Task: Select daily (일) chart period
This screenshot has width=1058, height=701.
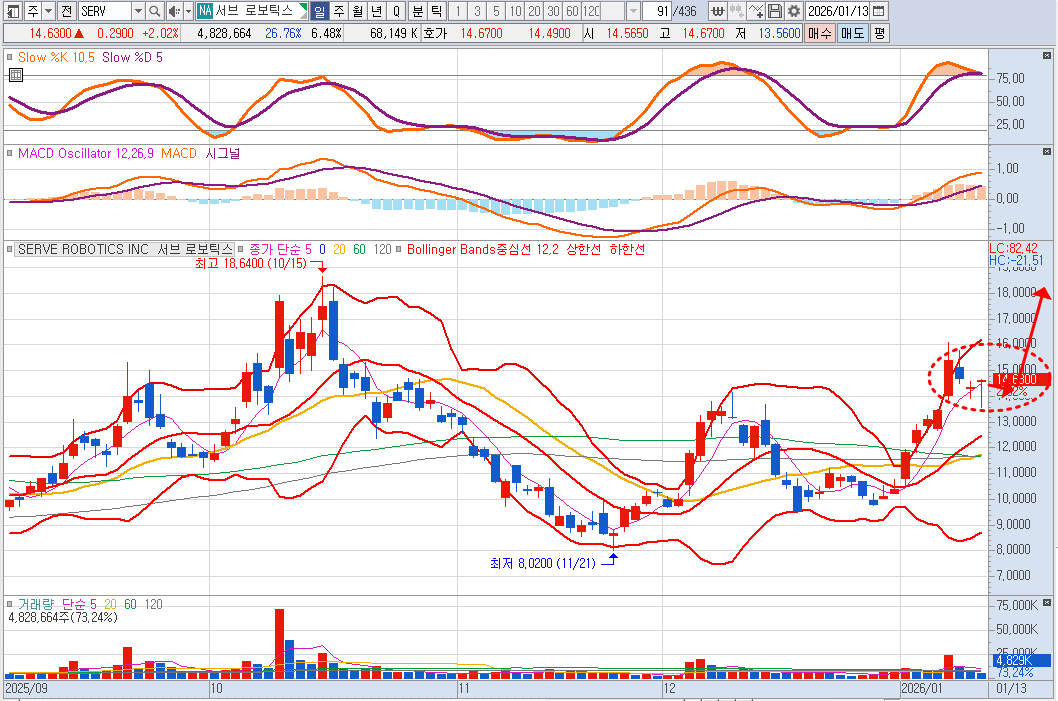Action: 320,11
